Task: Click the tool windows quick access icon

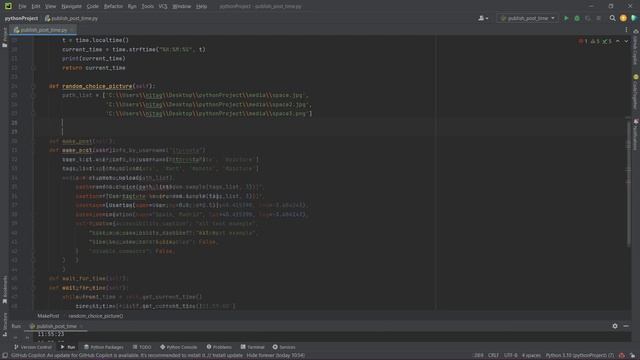Action: click(4, 356)
